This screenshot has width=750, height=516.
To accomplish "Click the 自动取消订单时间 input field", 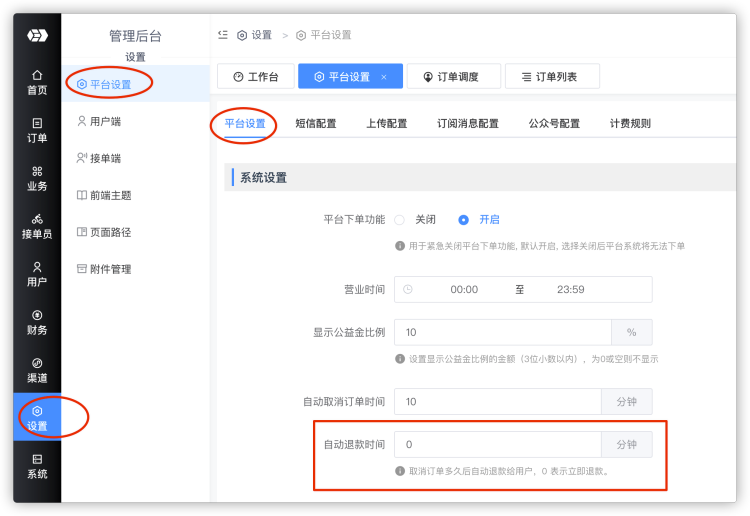I will click(498, 402).
